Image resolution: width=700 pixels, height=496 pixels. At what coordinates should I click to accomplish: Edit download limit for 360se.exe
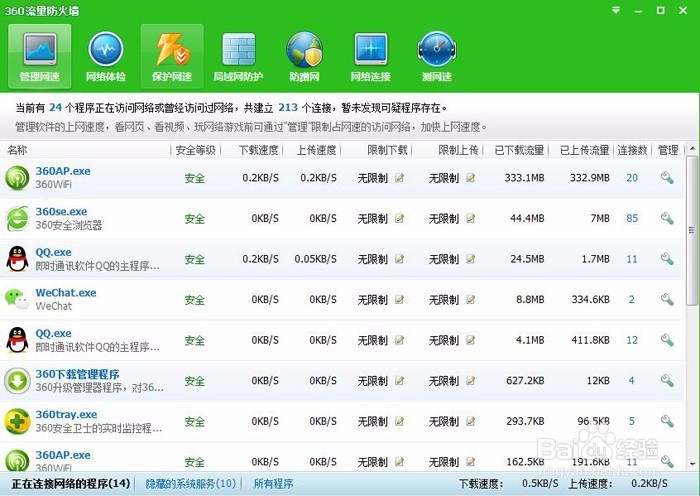click(400, 218)
